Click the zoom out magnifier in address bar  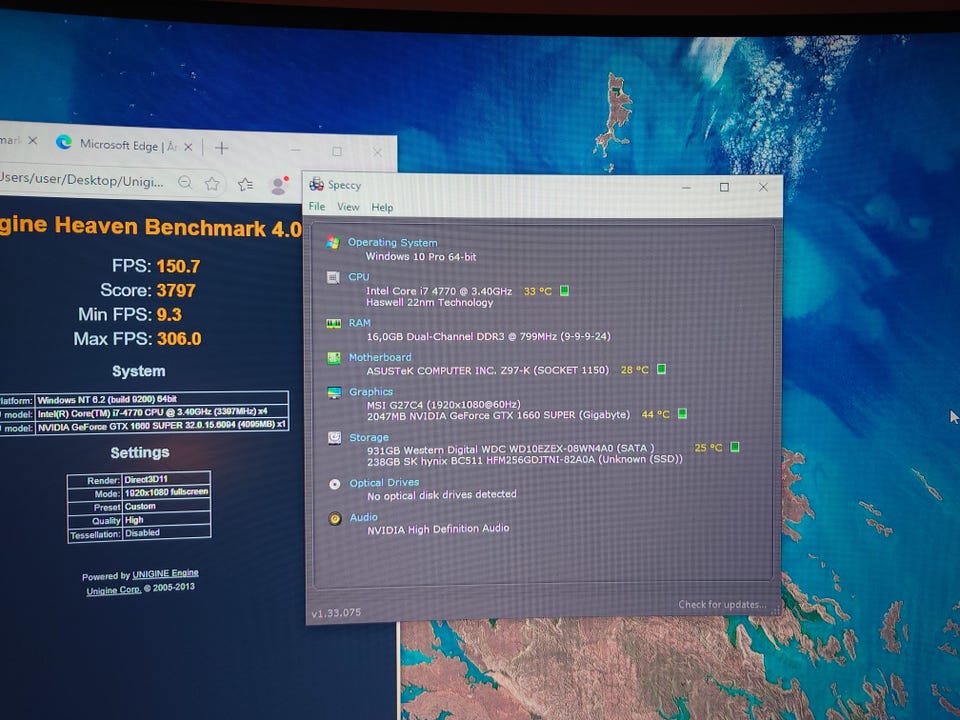pos(185,182)
